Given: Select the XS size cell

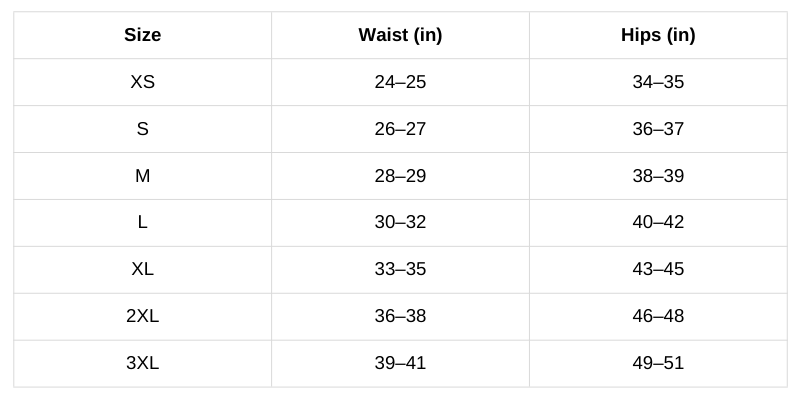Looking at the screenshot, I should (142, 82).
